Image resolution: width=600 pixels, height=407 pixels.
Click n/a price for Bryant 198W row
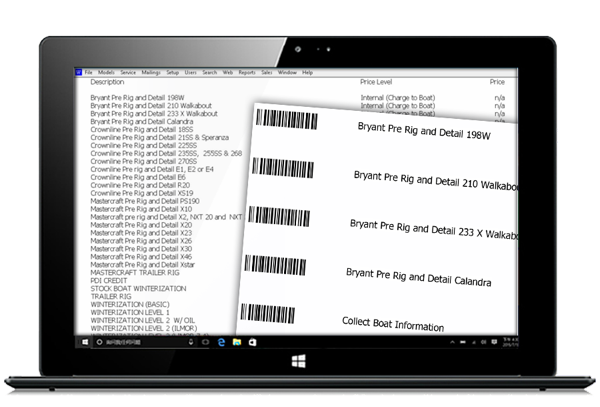point(499,98)
